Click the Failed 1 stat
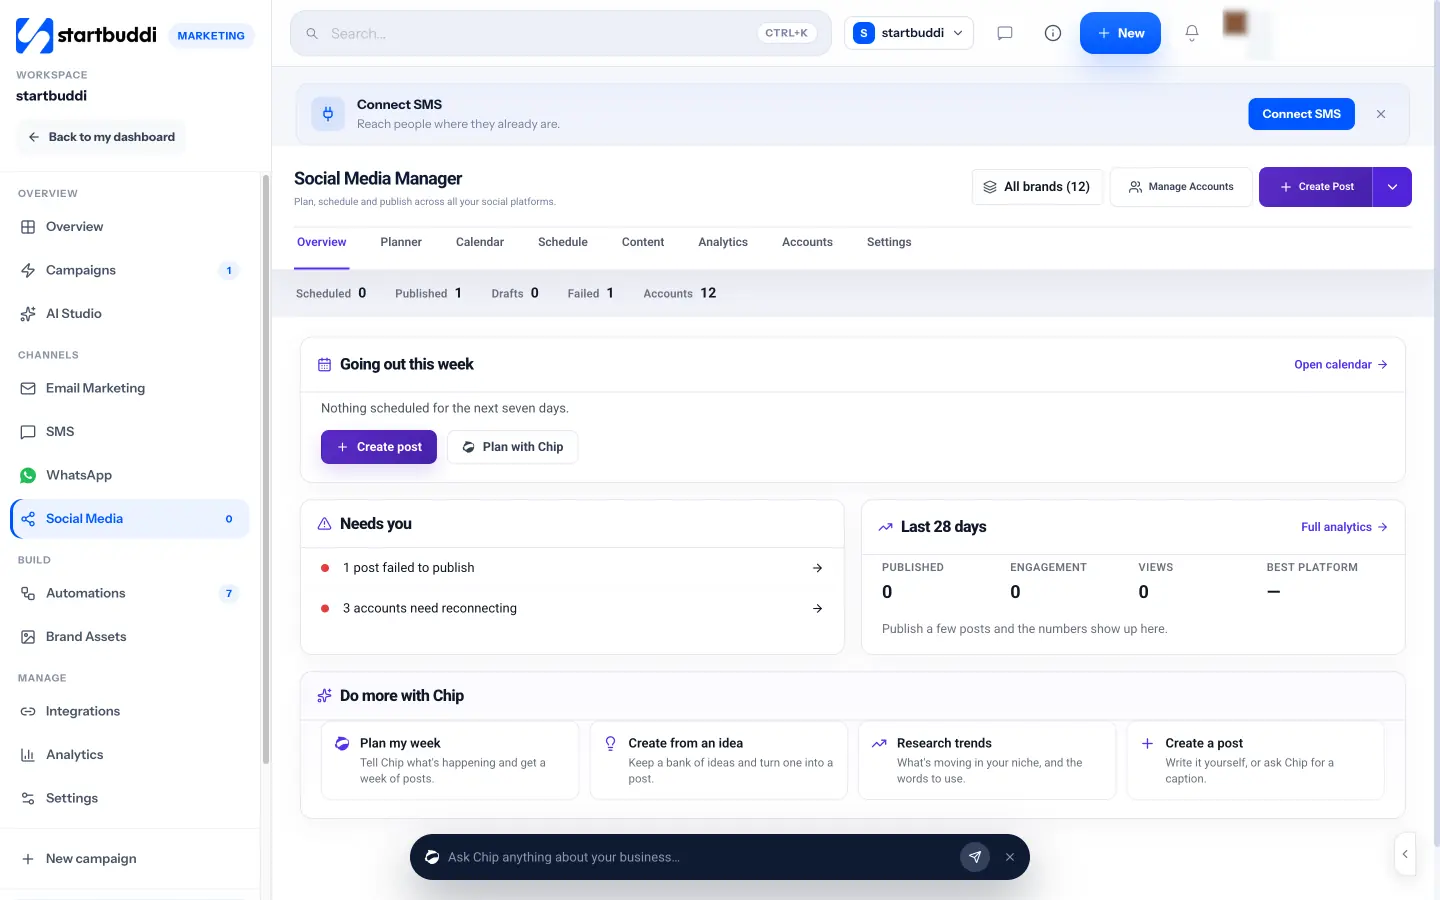 coord(590,293)
